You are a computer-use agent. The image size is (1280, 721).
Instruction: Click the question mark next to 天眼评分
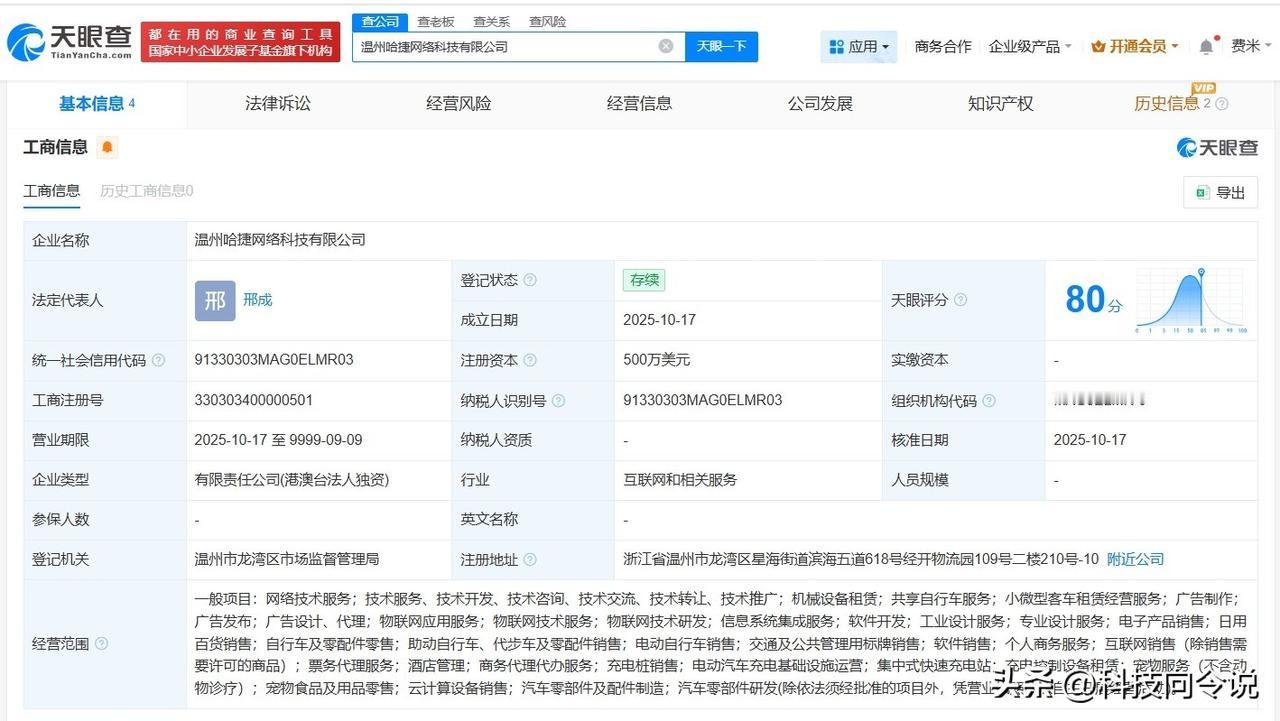coord(959,300)
